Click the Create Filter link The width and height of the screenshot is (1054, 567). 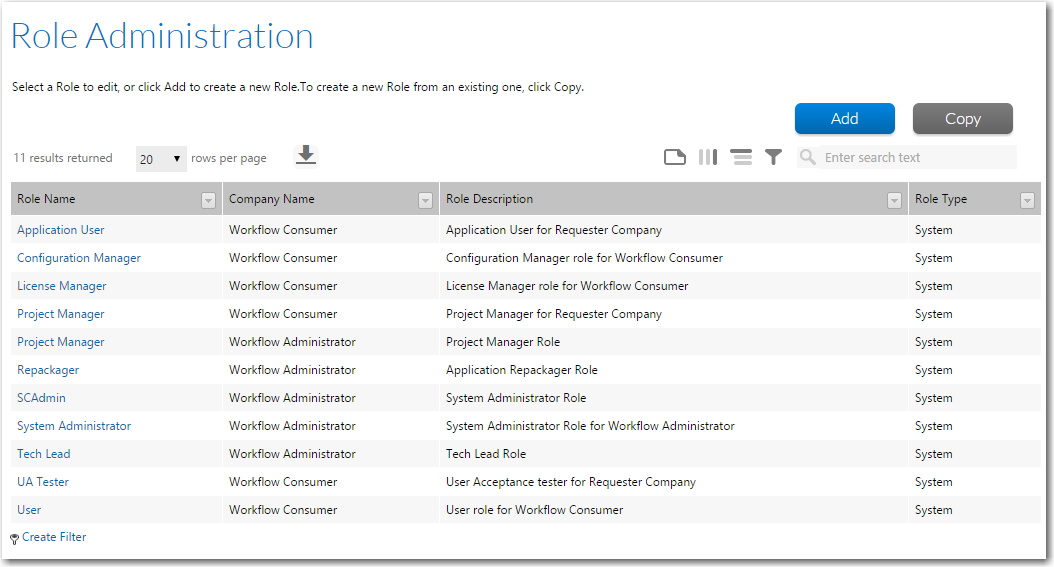tap(54, 537)
